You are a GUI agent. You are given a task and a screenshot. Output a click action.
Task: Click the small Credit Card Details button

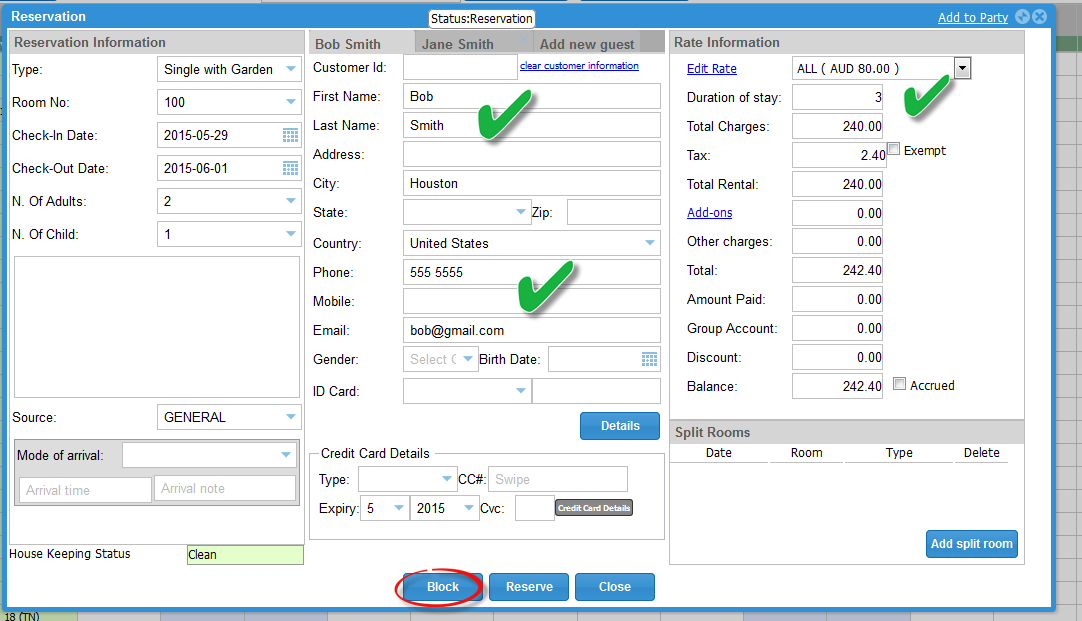tap(594, 508)
